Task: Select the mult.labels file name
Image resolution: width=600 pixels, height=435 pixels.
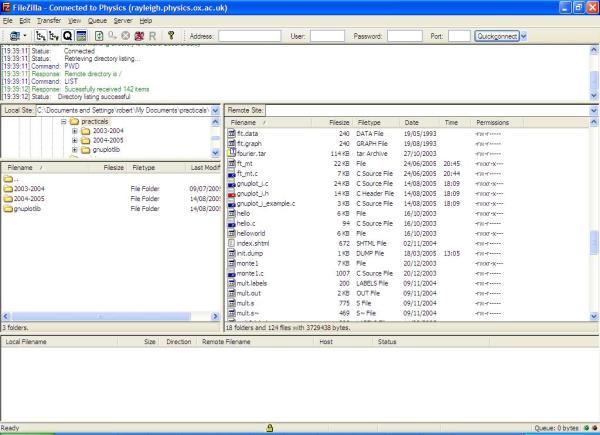Action: click(x=252, y=283)
